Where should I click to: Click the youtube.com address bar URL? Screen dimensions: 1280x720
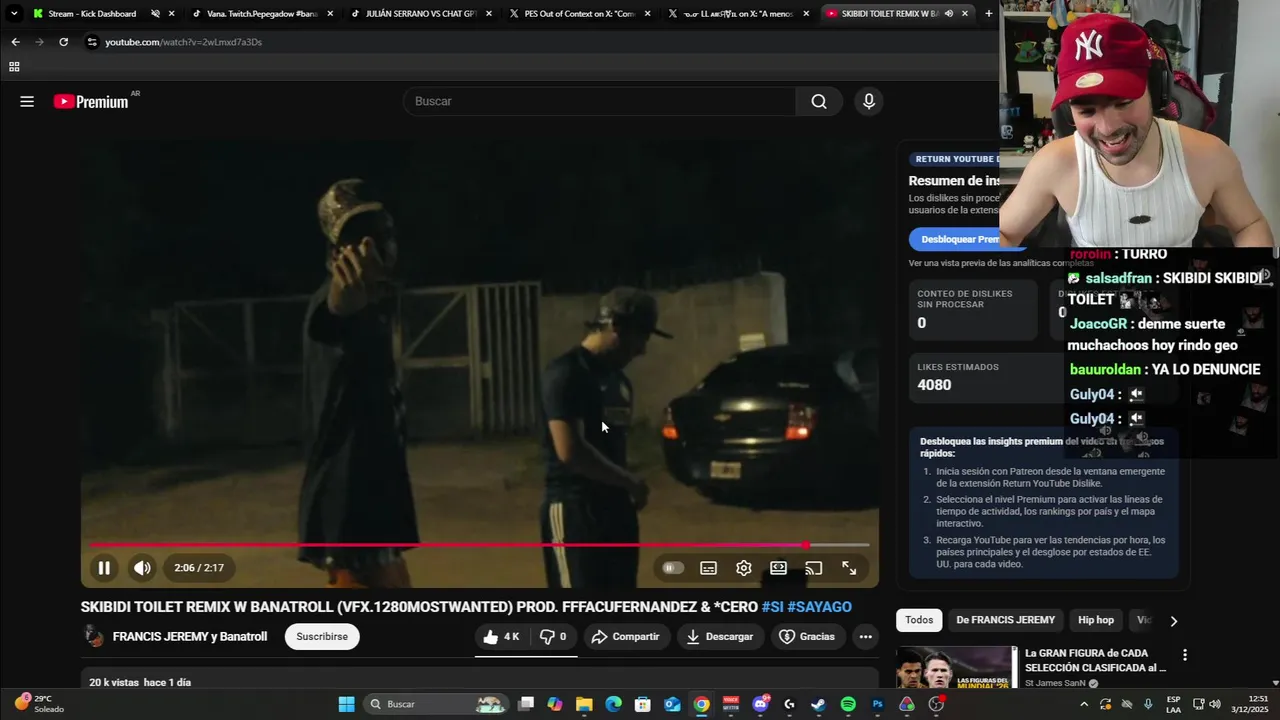pos(183,42)
